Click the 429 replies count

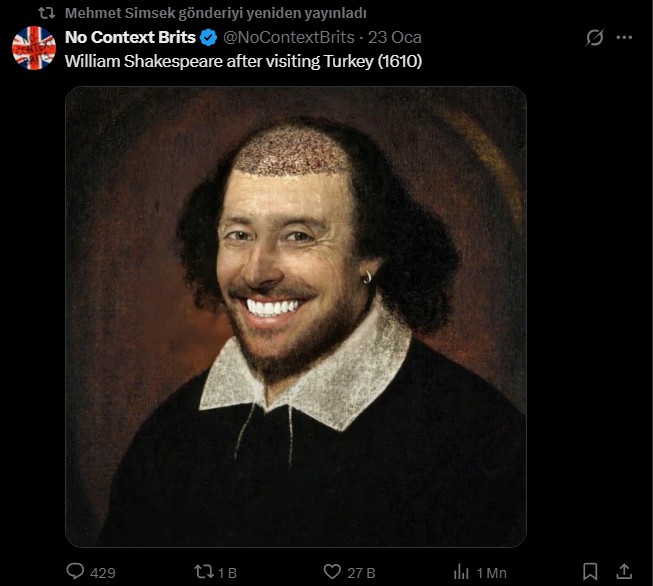[102, 573]
